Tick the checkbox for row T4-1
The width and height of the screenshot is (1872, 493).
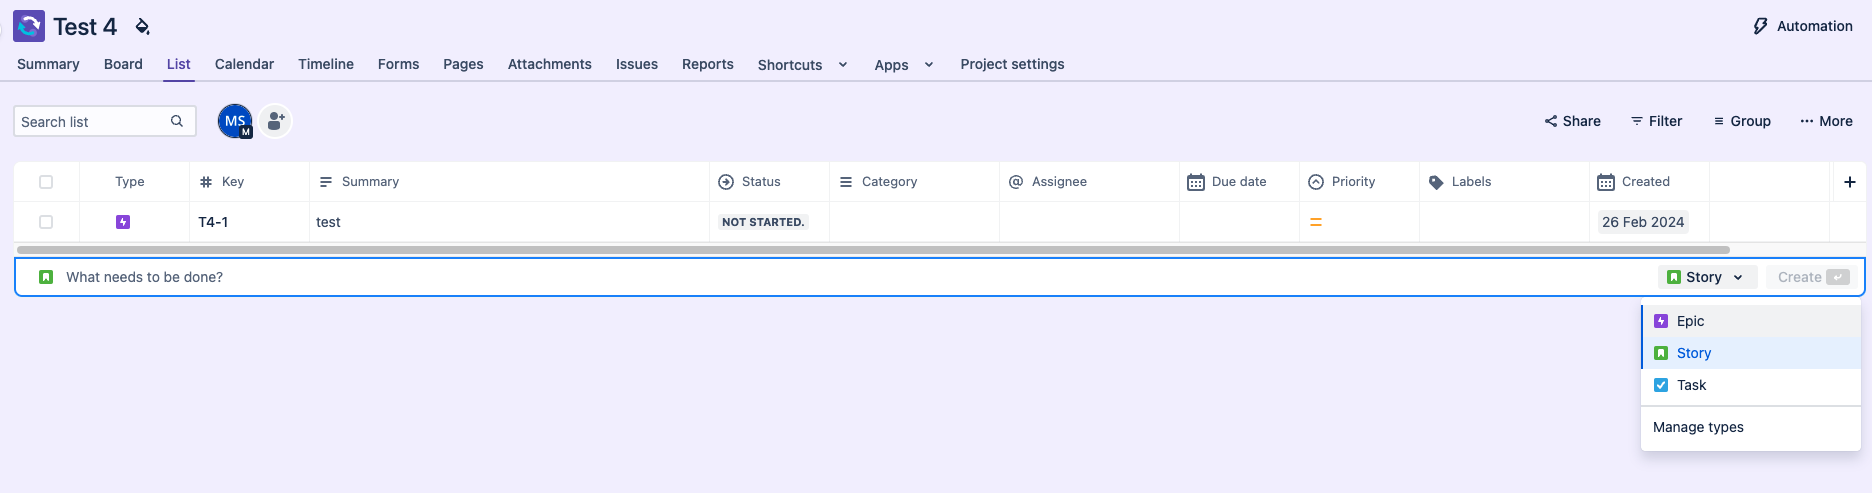point(46,222)
